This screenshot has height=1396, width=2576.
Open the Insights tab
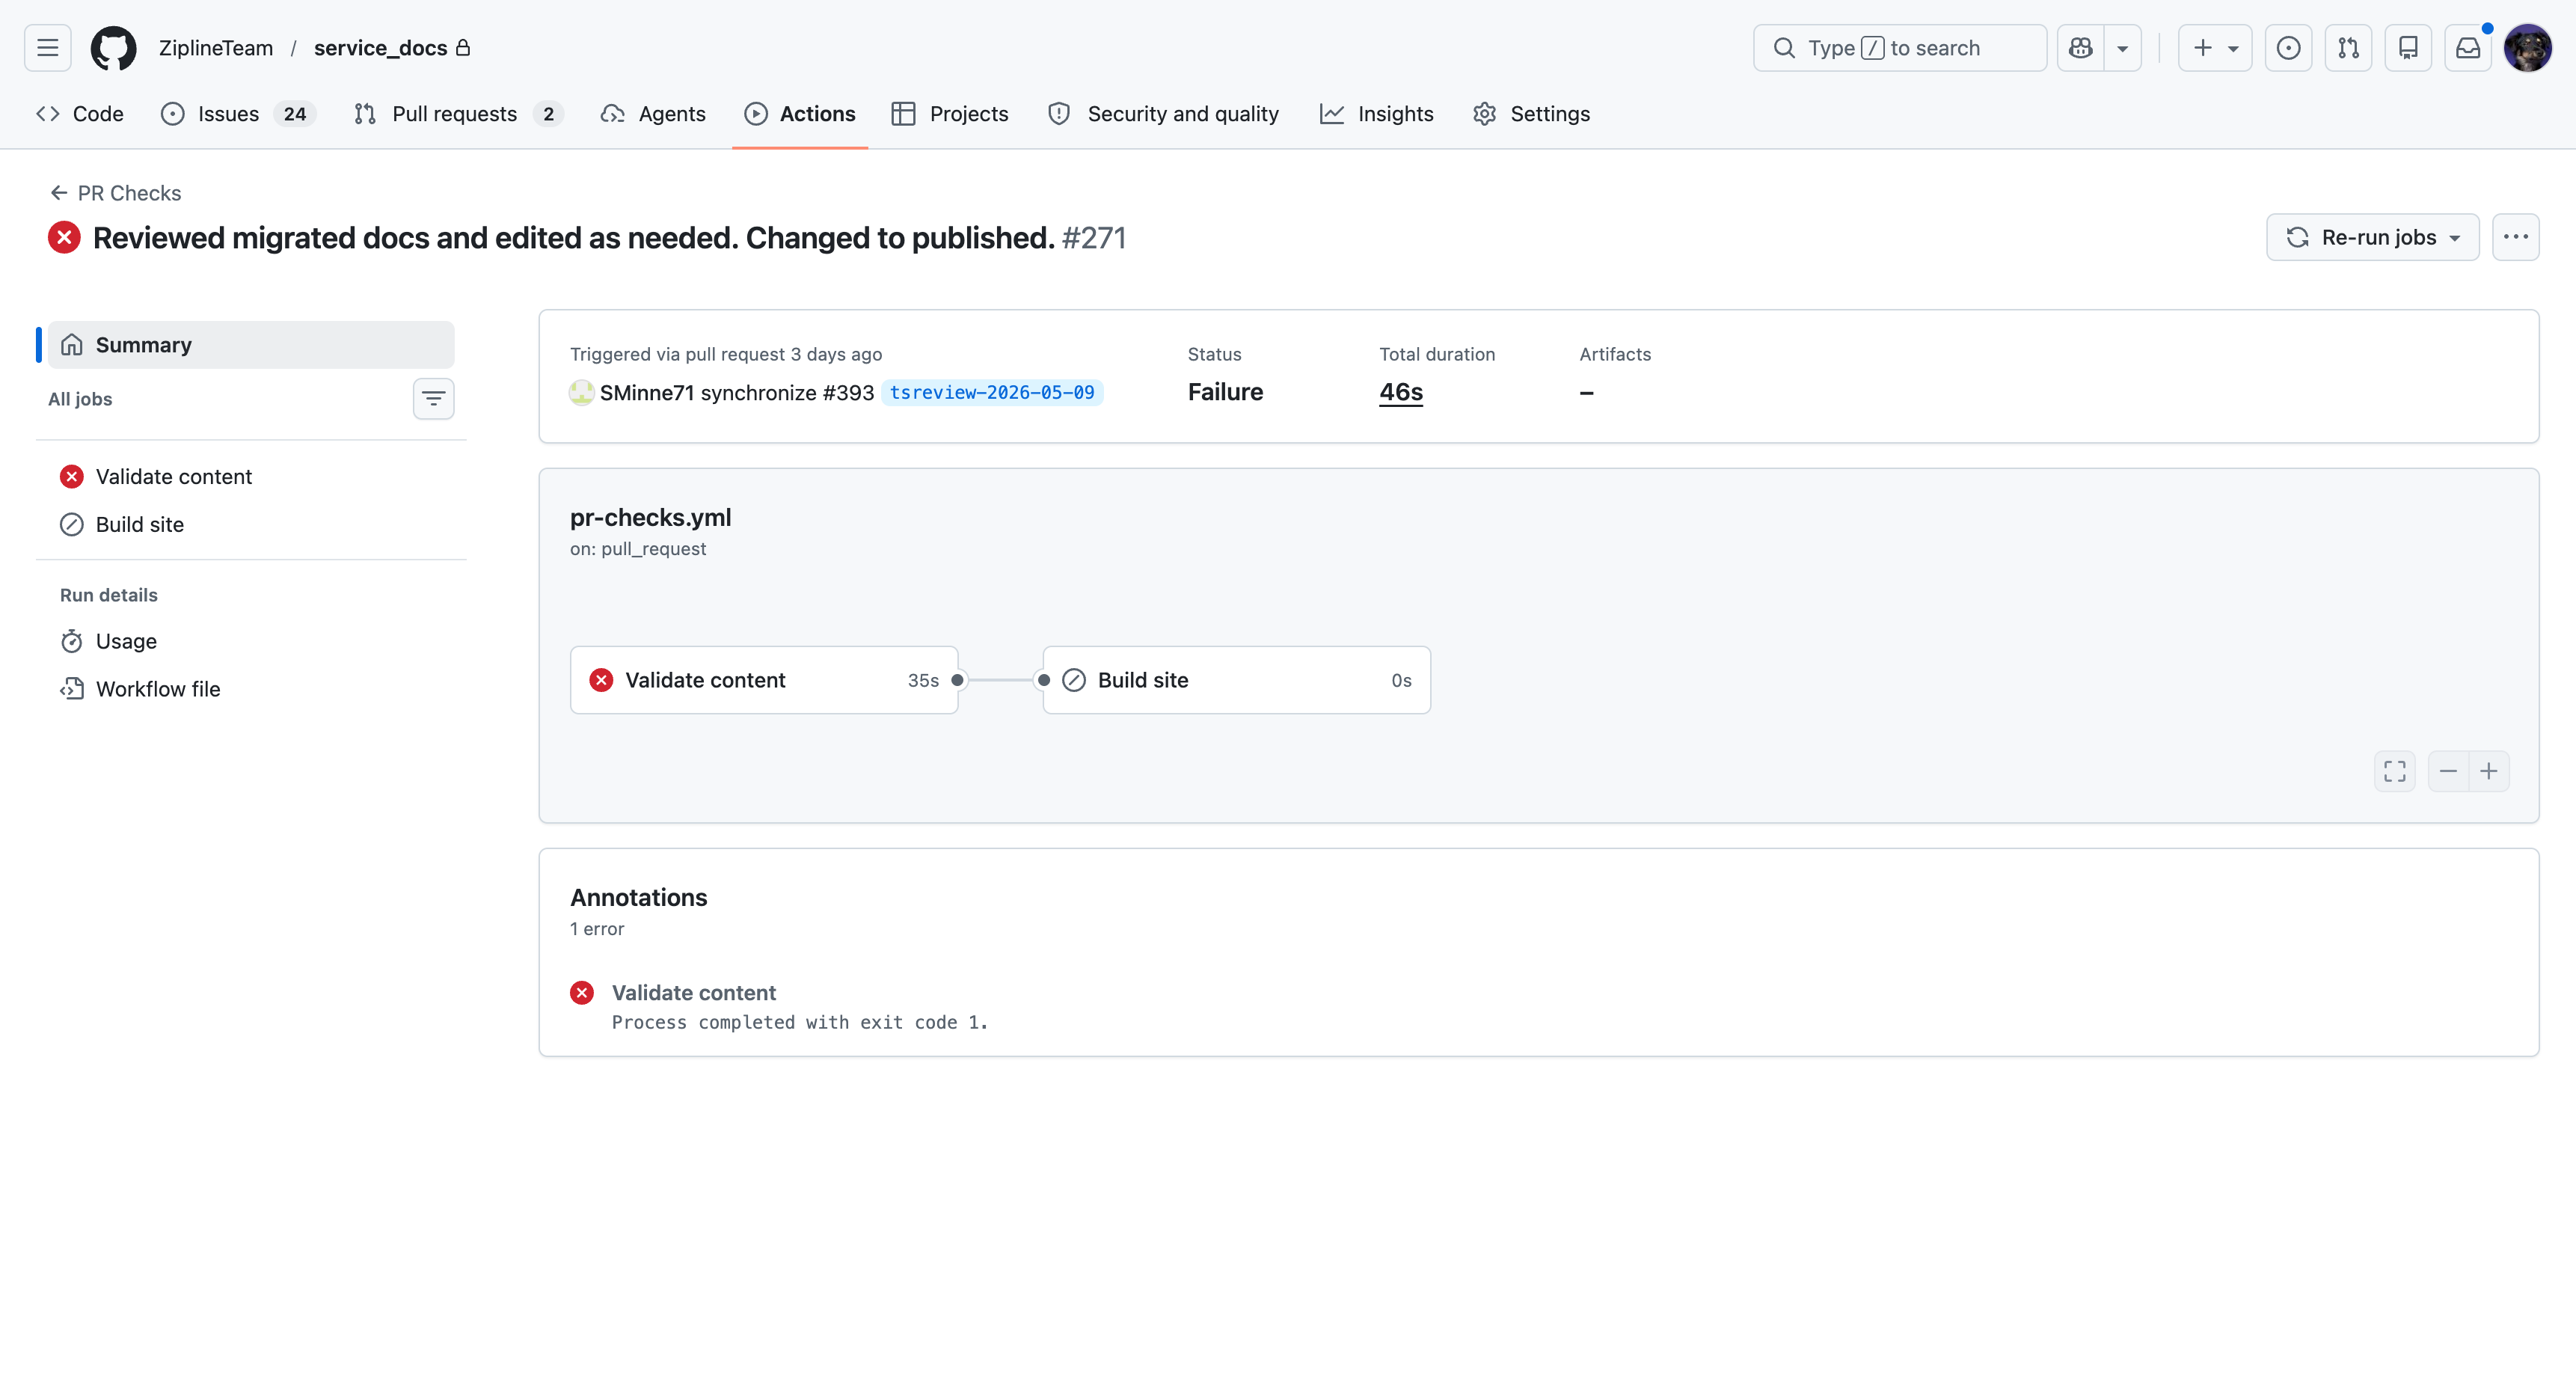tap(1376, 114)
